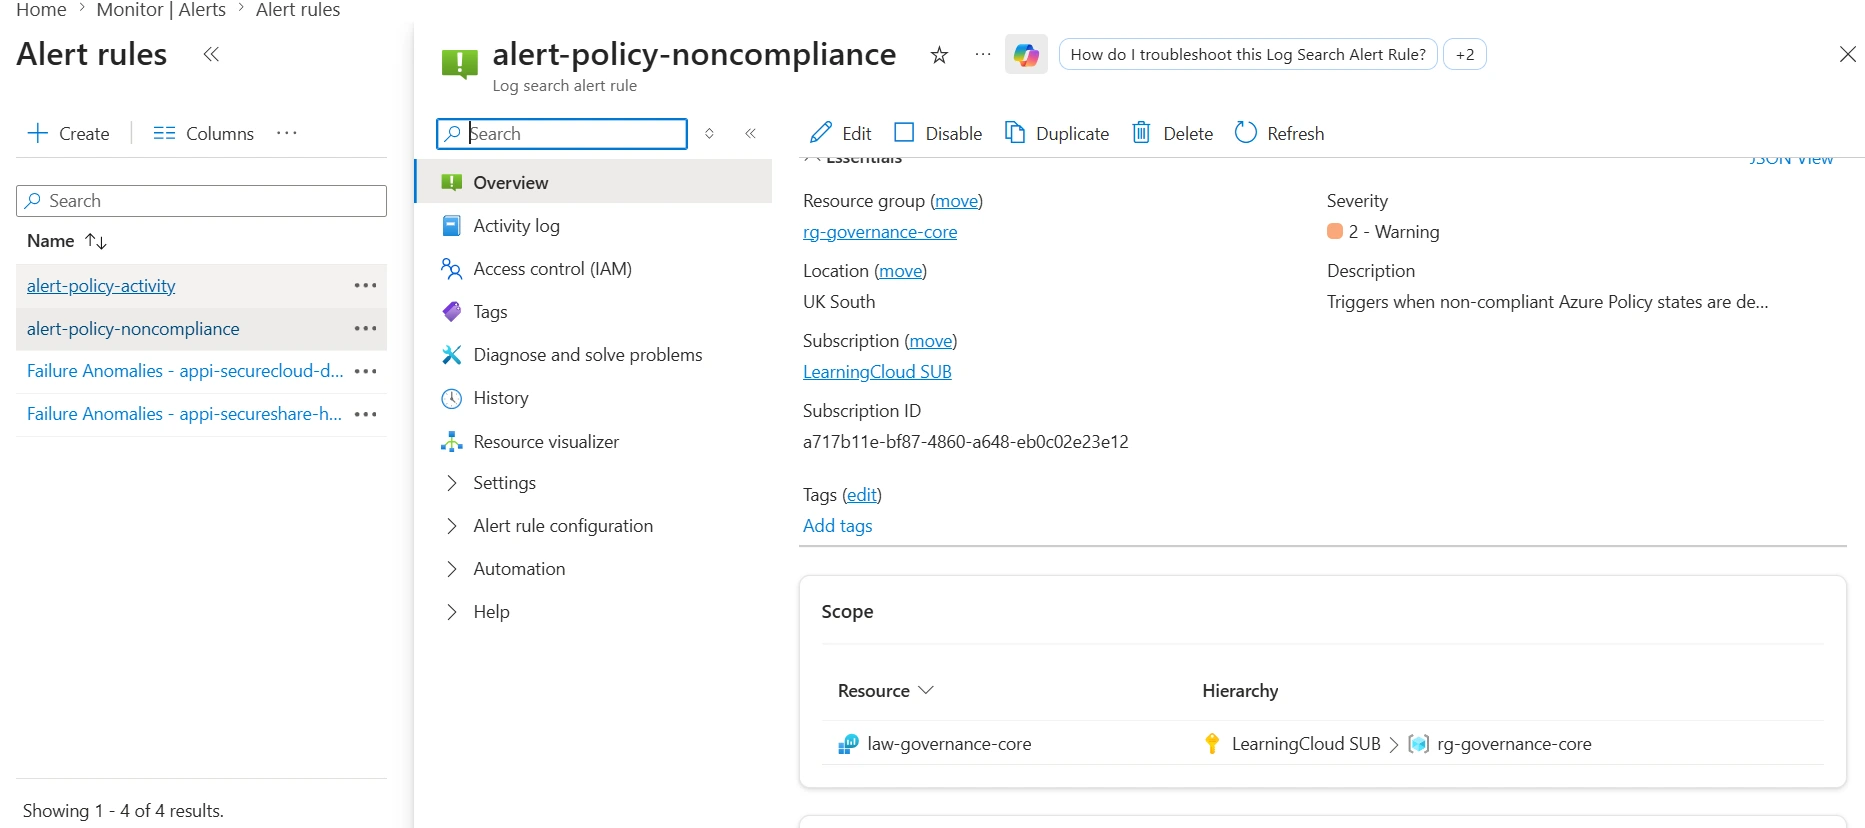
Task: Click the Edit pencil icon
Action: (x=821, y=133)
